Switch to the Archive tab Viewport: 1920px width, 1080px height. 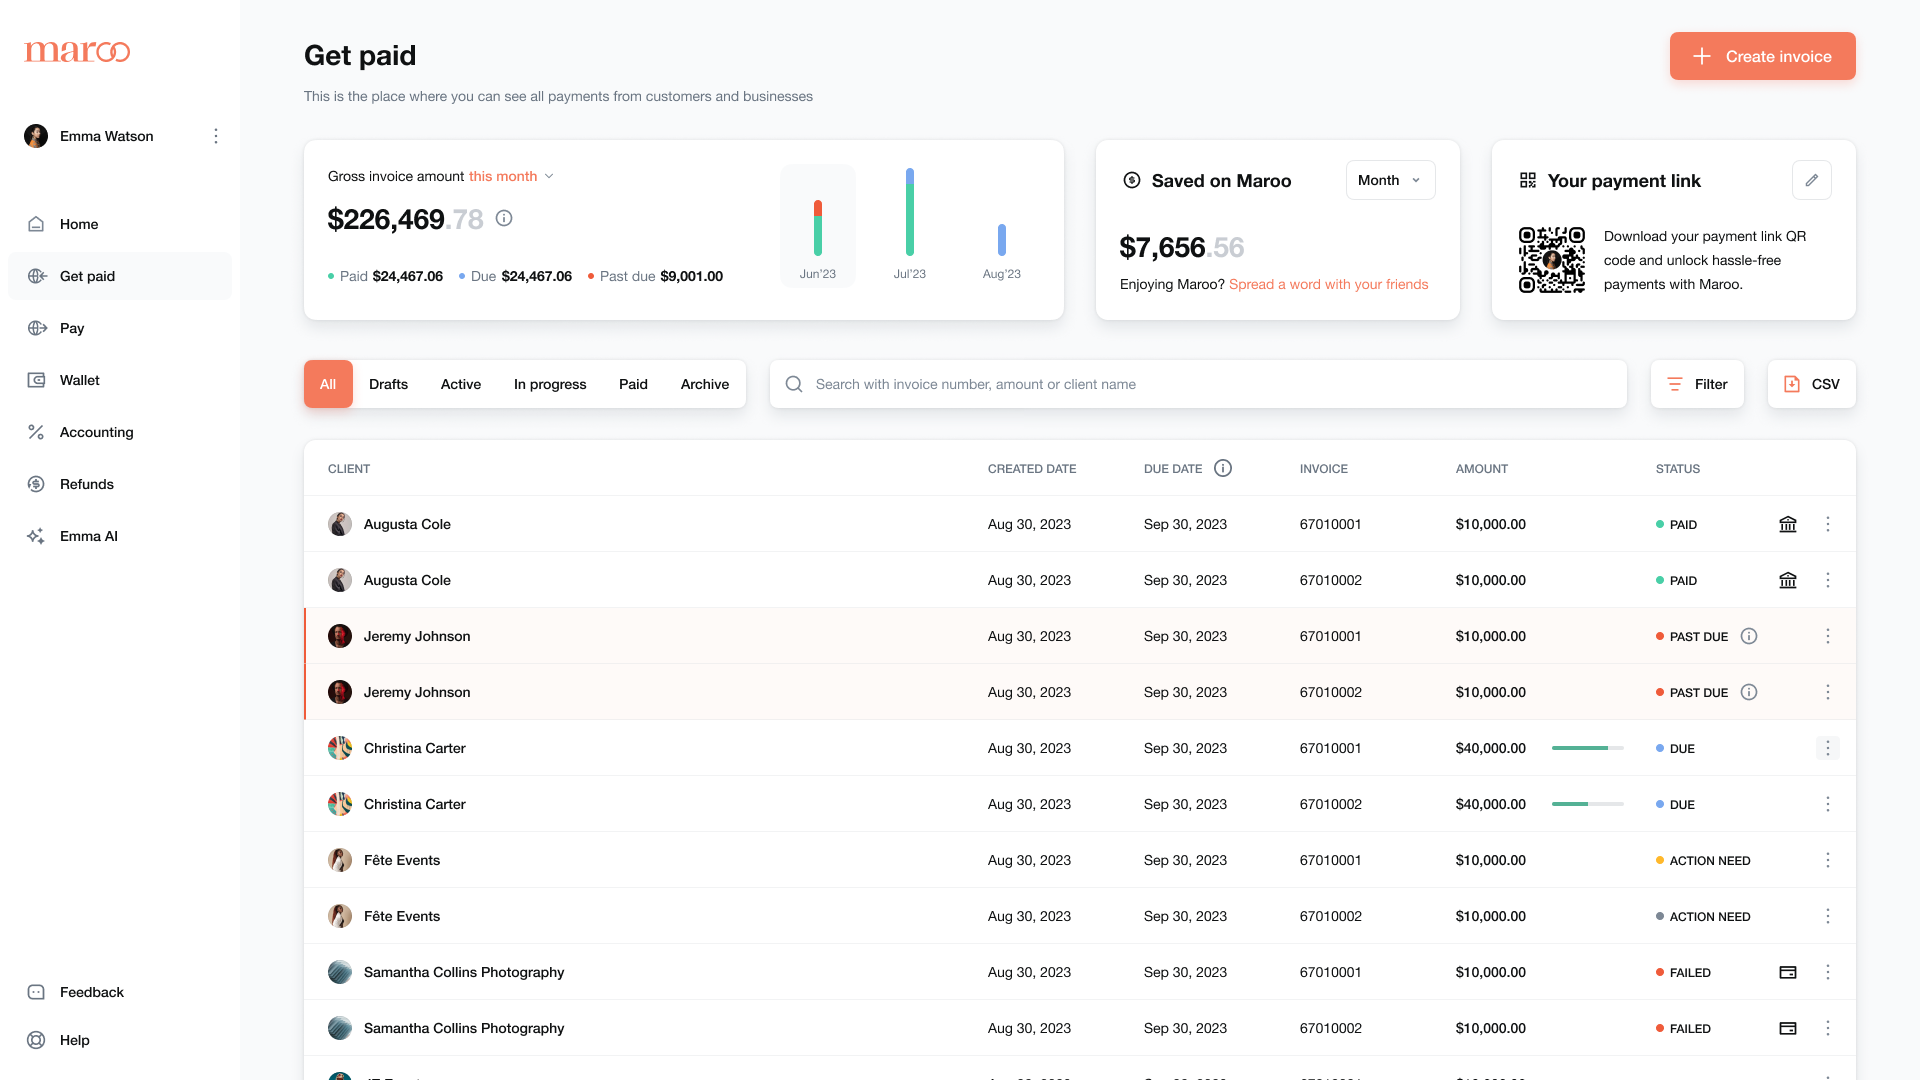(x=705, y=384)
